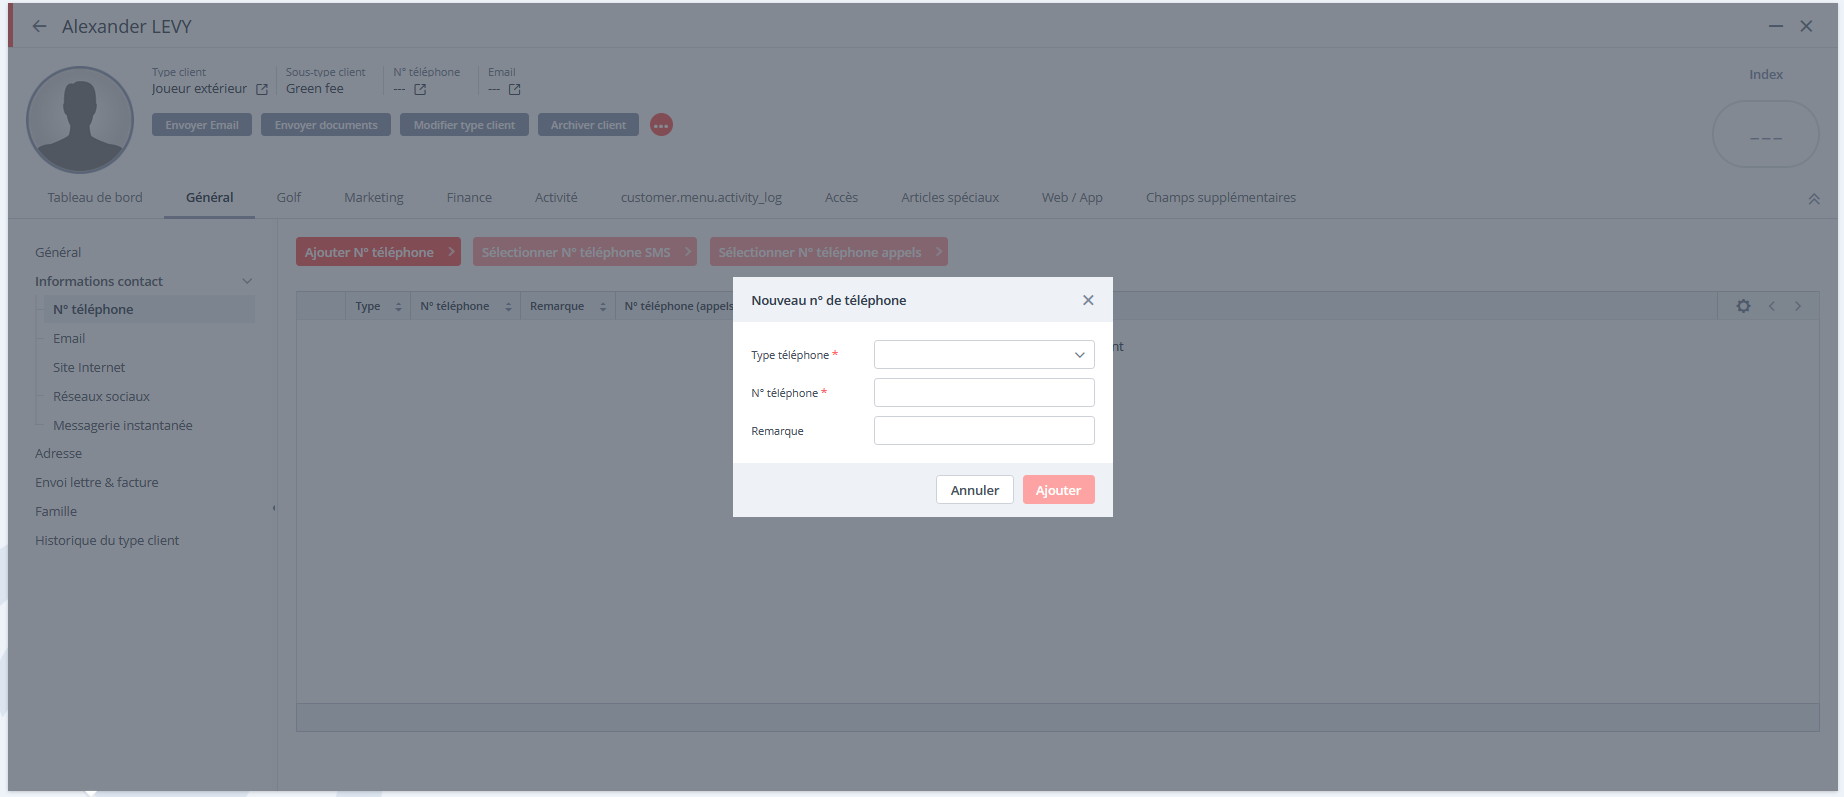The width and height of the screenshot is (1844, 797).
Task: Click Envoyer documents button
Action: tap(326, 125)
